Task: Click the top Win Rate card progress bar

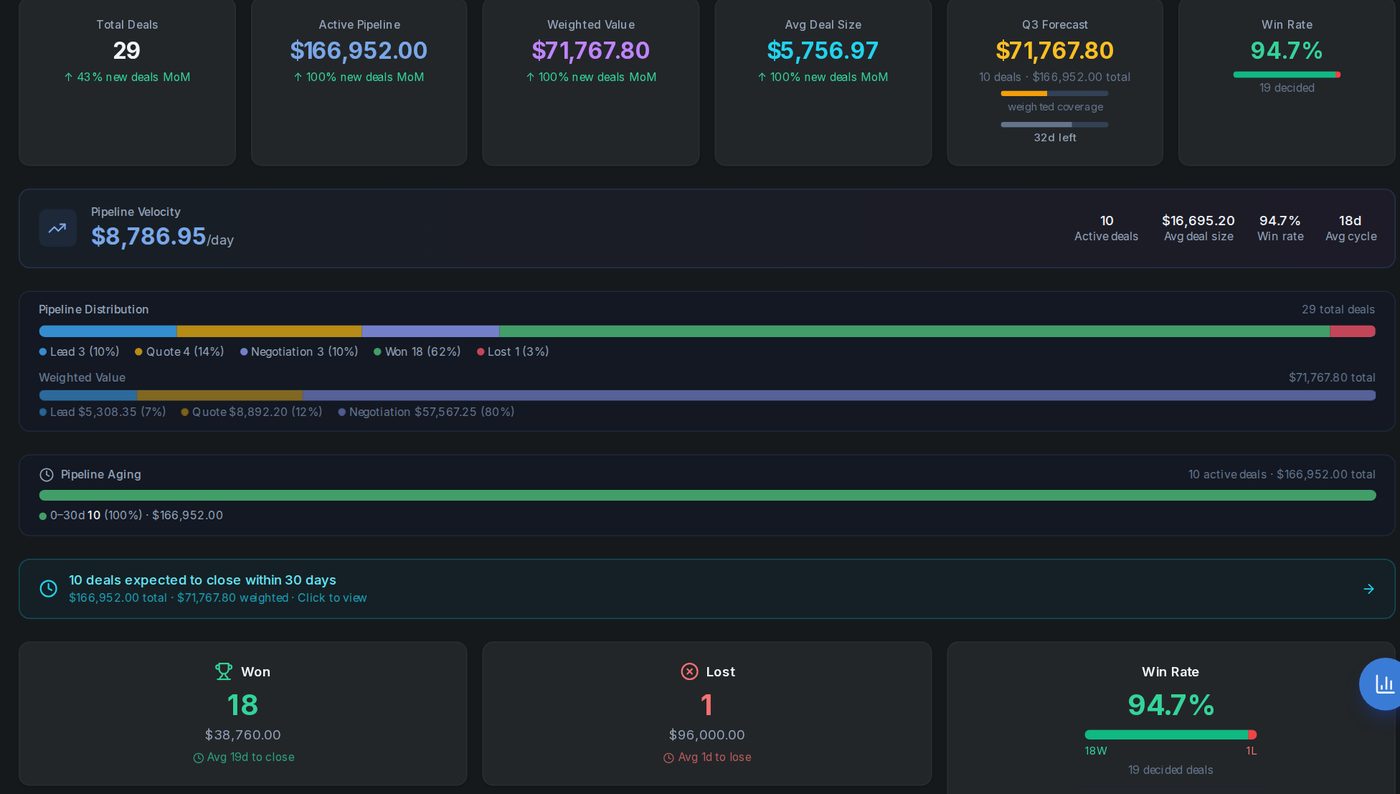Action: pyautogui.click(x=1287, y=74)
